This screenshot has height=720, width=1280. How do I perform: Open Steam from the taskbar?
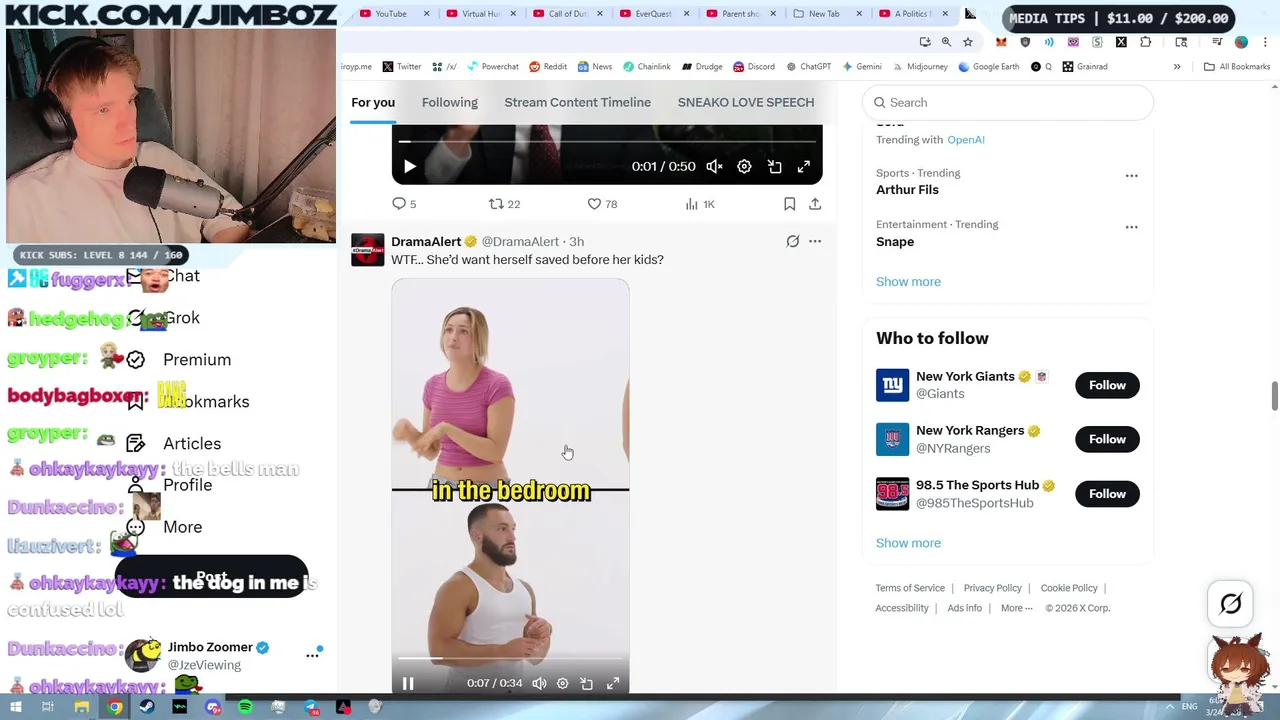(x=147, y=708)
